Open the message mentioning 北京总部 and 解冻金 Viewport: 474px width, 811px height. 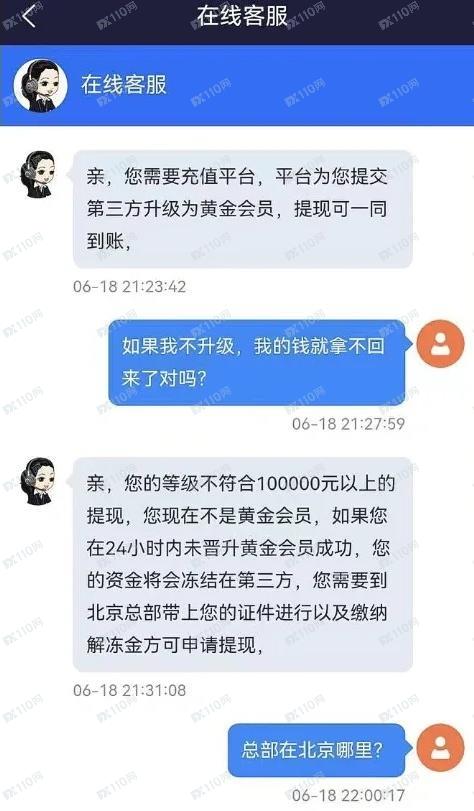pos(243,564)
